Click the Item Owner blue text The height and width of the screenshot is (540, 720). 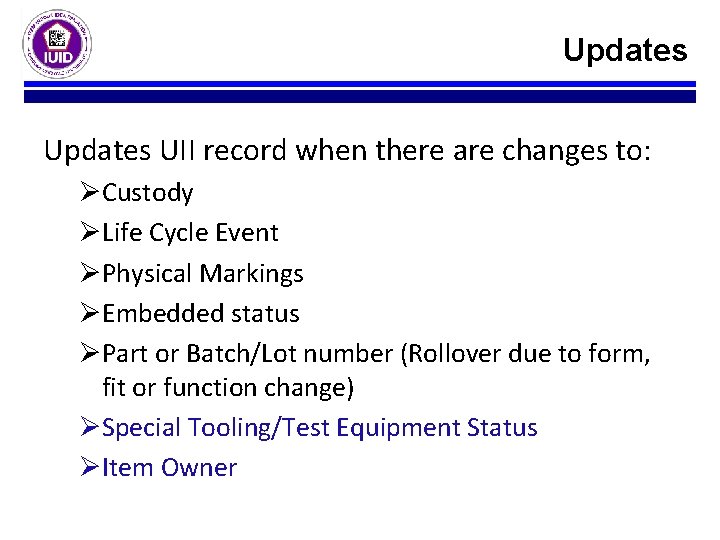tap(169, 468)
